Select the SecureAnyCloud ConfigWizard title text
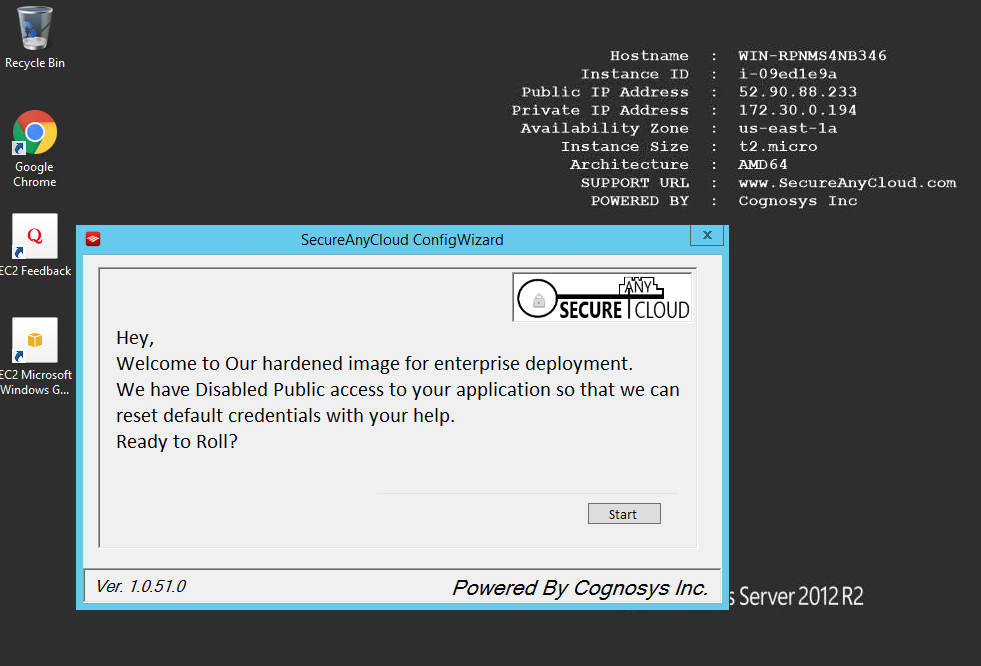The height and width of the screenshot is (666, 981). pyautogui.click(x=402, y=240)
